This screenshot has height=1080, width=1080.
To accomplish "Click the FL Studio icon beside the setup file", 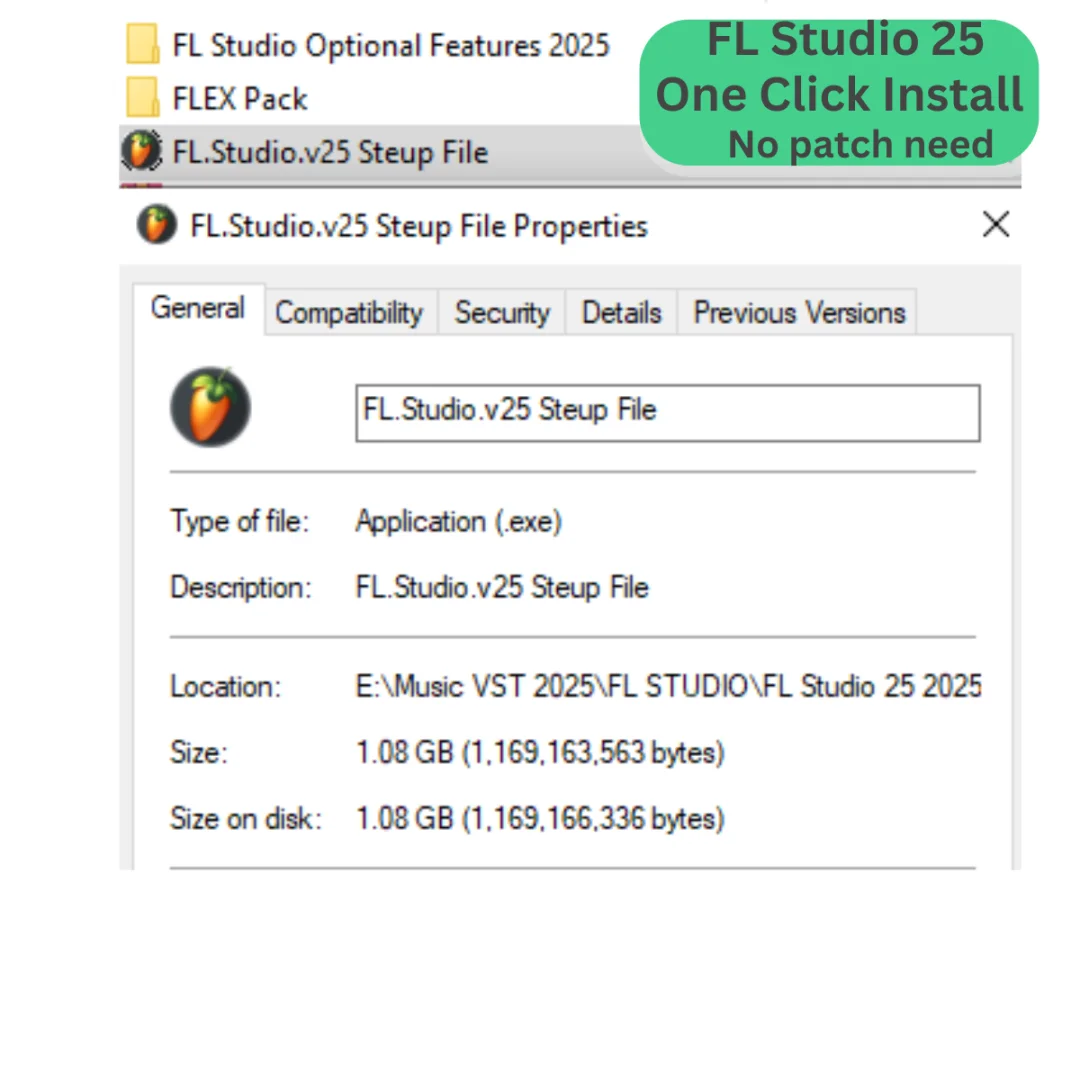I will (142, 152).
